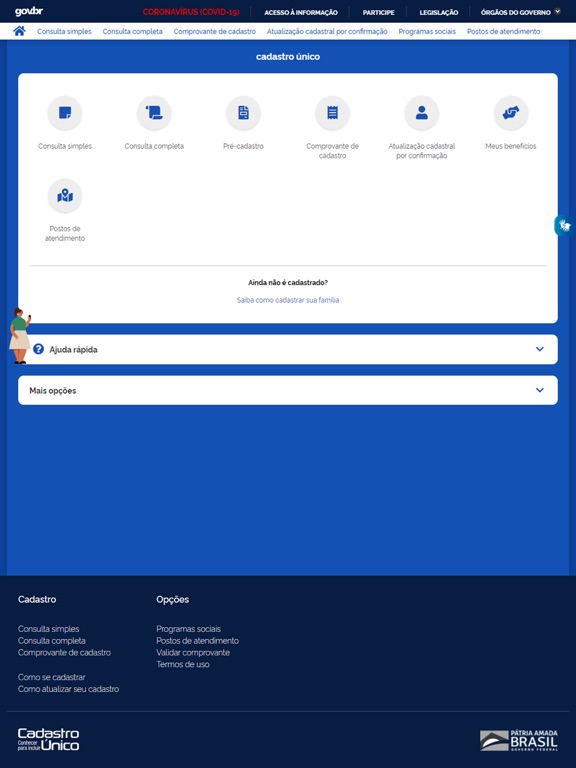Click the Ajuda rápida heading text

73,350
